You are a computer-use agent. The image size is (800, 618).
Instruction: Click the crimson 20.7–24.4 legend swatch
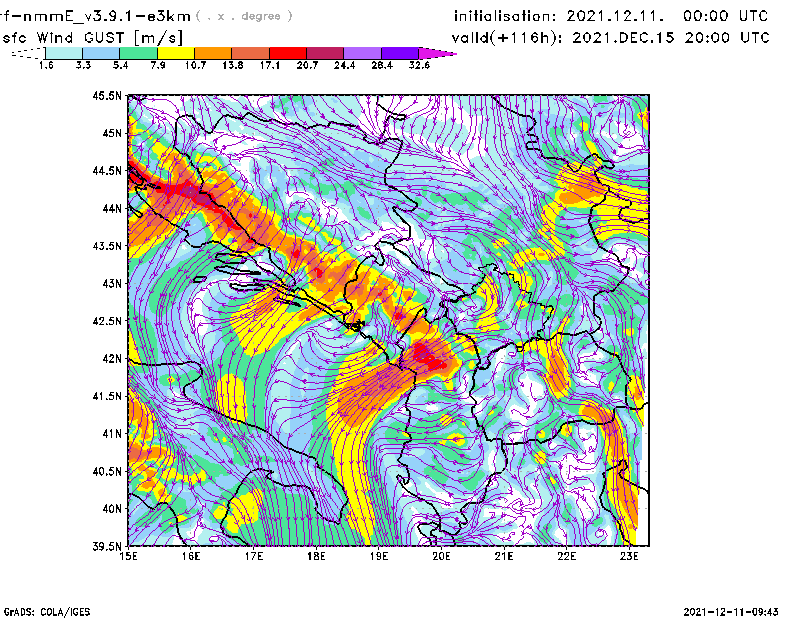pos(325,53)
